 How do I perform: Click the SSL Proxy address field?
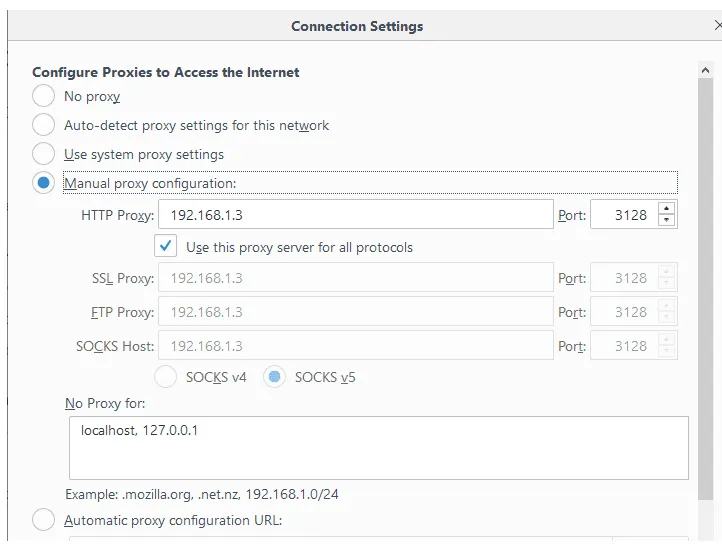[x=355, y=278]
